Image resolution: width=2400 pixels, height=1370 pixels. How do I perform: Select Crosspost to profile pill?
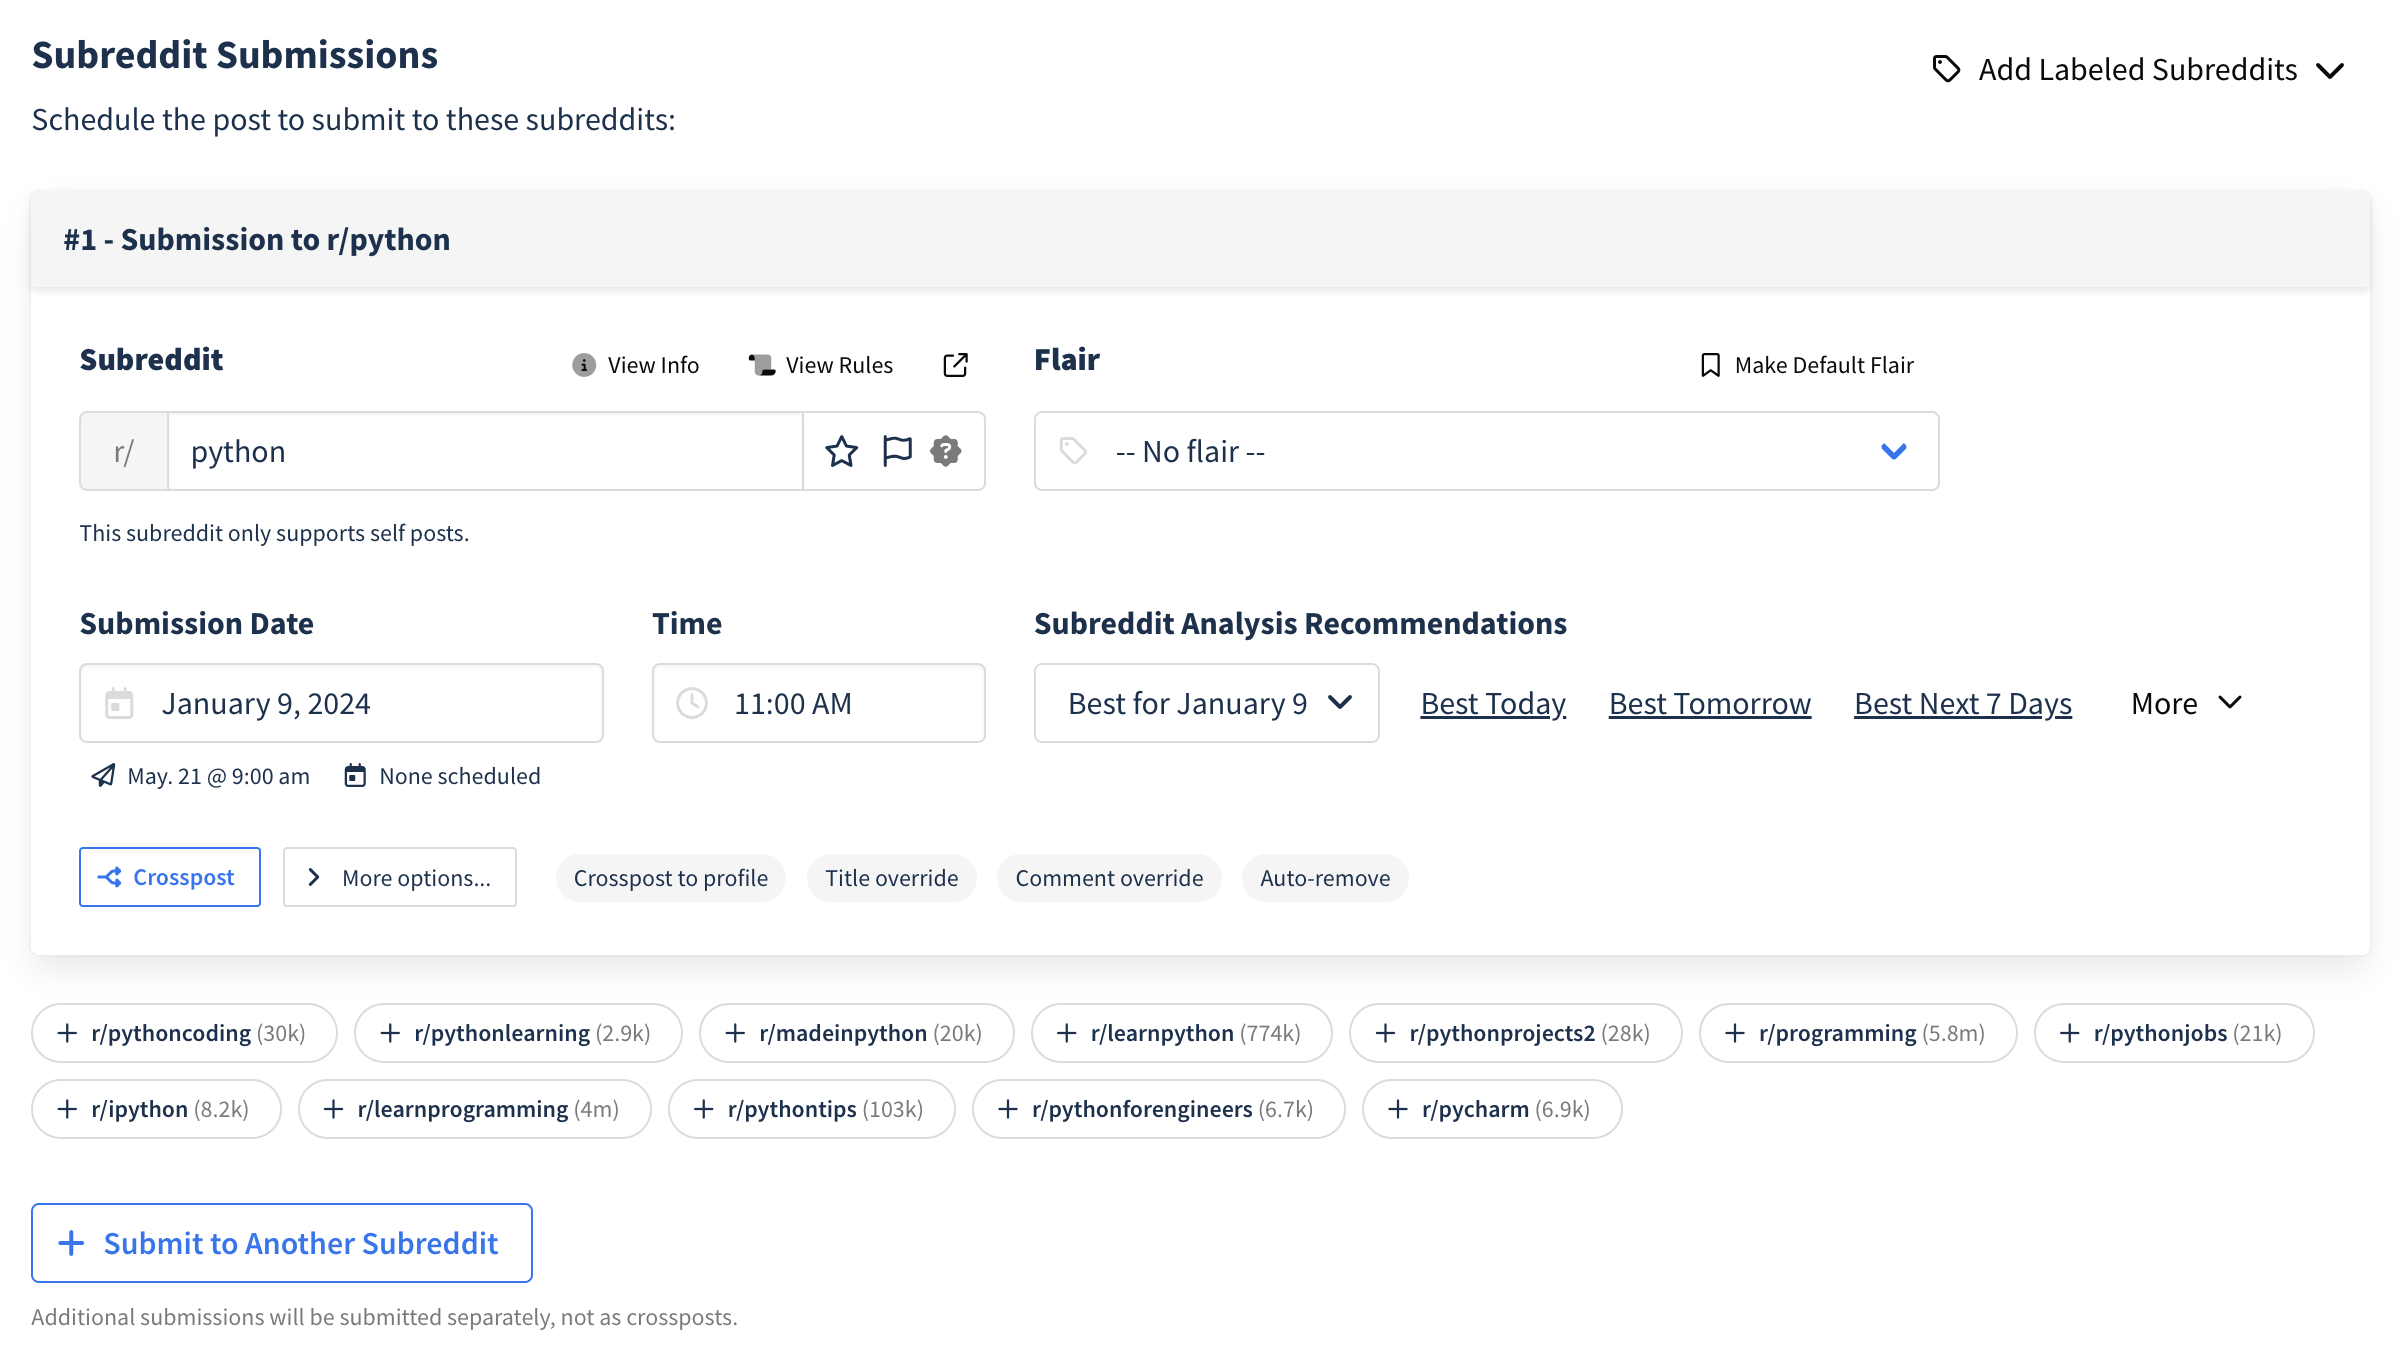coord(670,878)
